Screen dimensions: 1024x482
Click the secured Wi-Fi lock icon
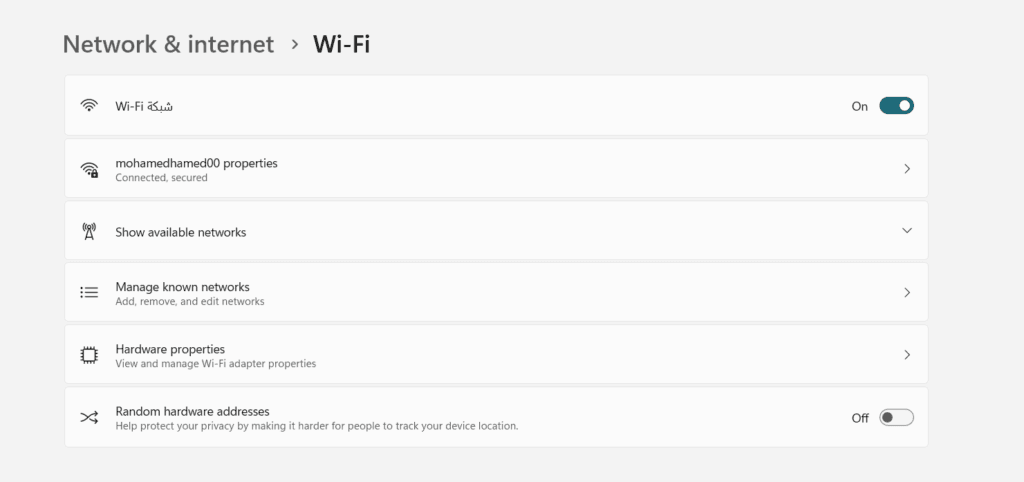coord(90,170)
